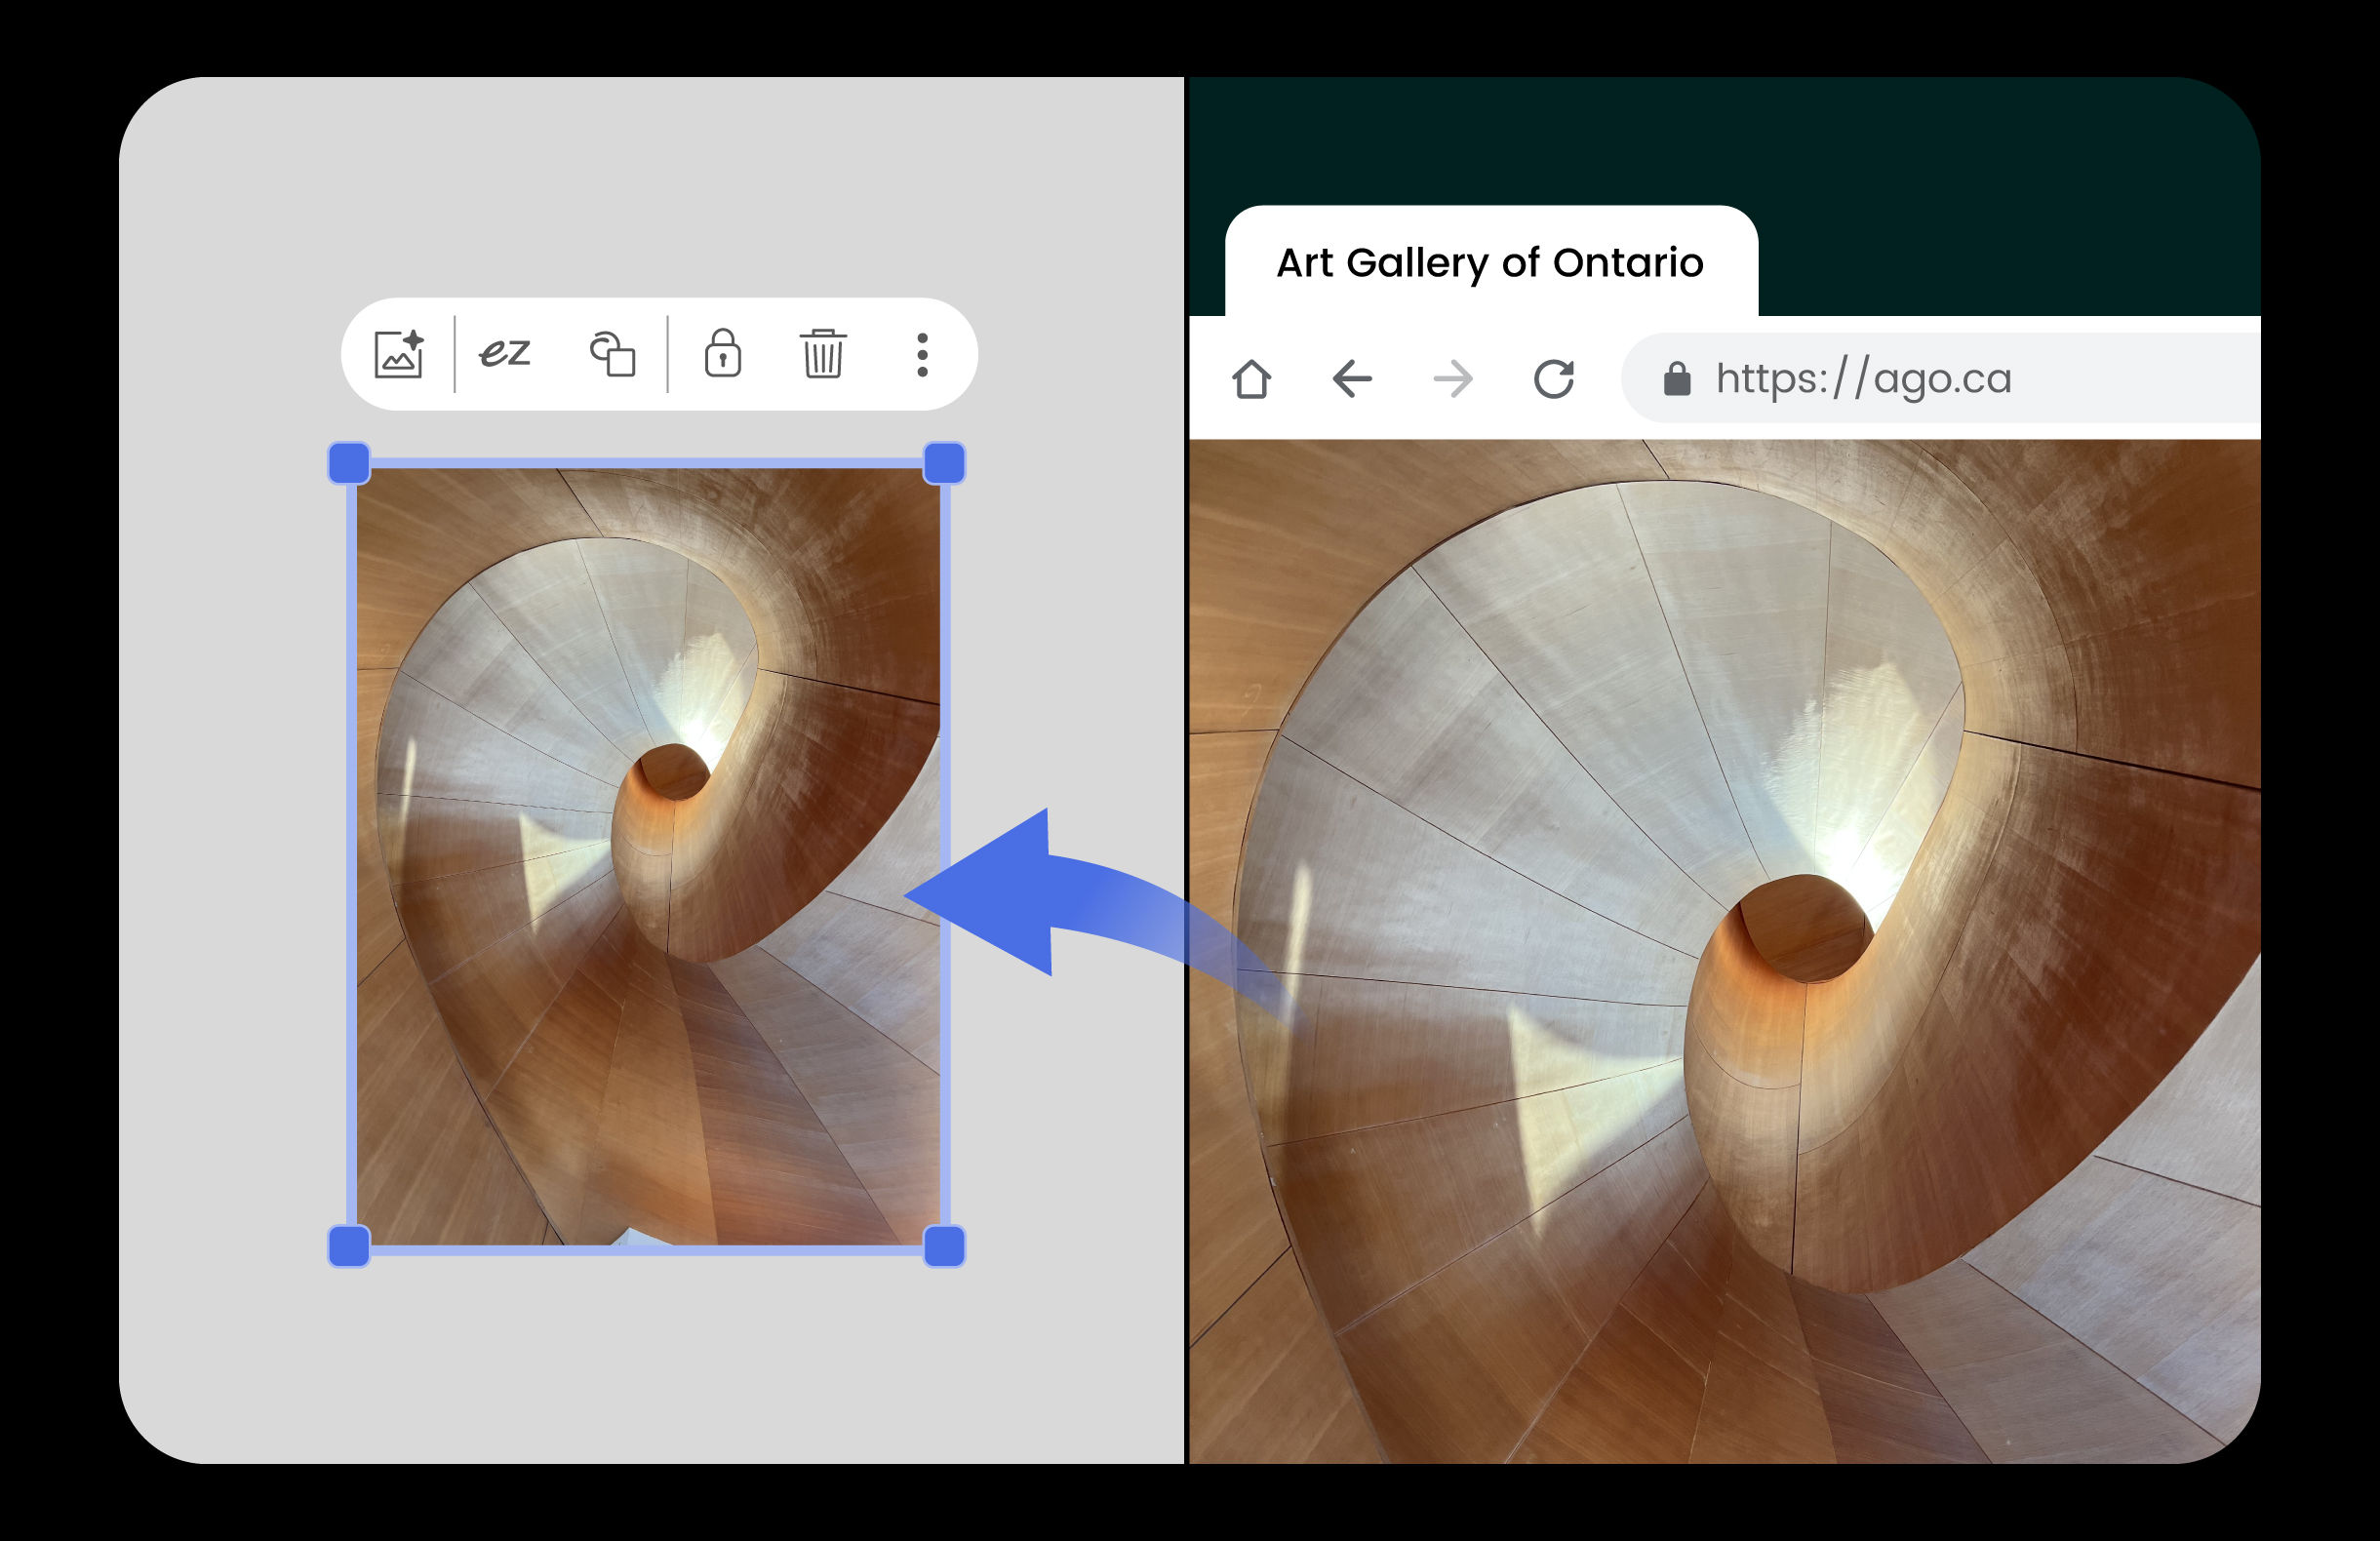Screen dimensions: 2380x1541
Task: Go back with the browser back arrow
Action: (1352, 379)
